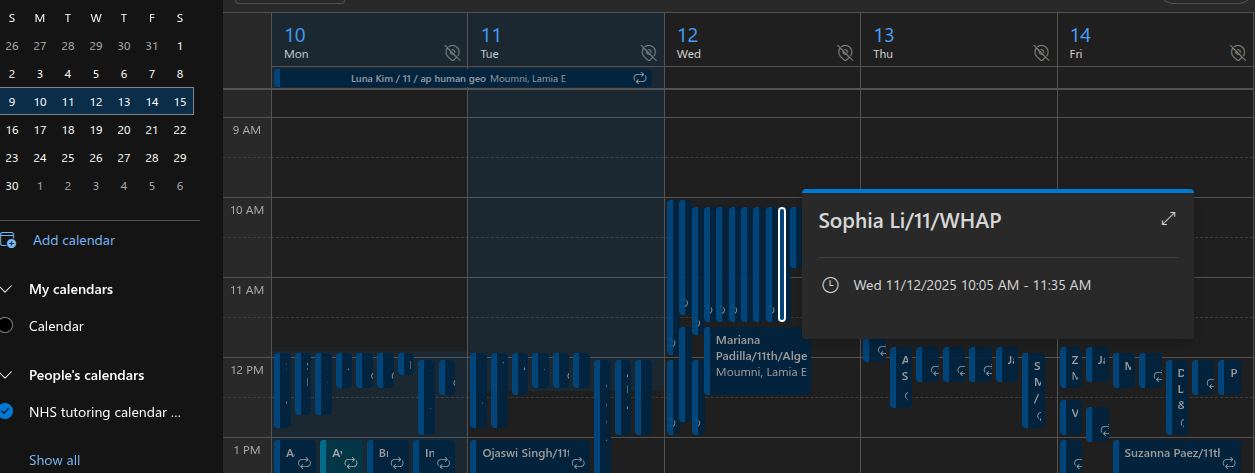This screenshot has width=1255, height=473.
Task: Enable the Calendar checkbox under My calendars
Action: [6, 325]
